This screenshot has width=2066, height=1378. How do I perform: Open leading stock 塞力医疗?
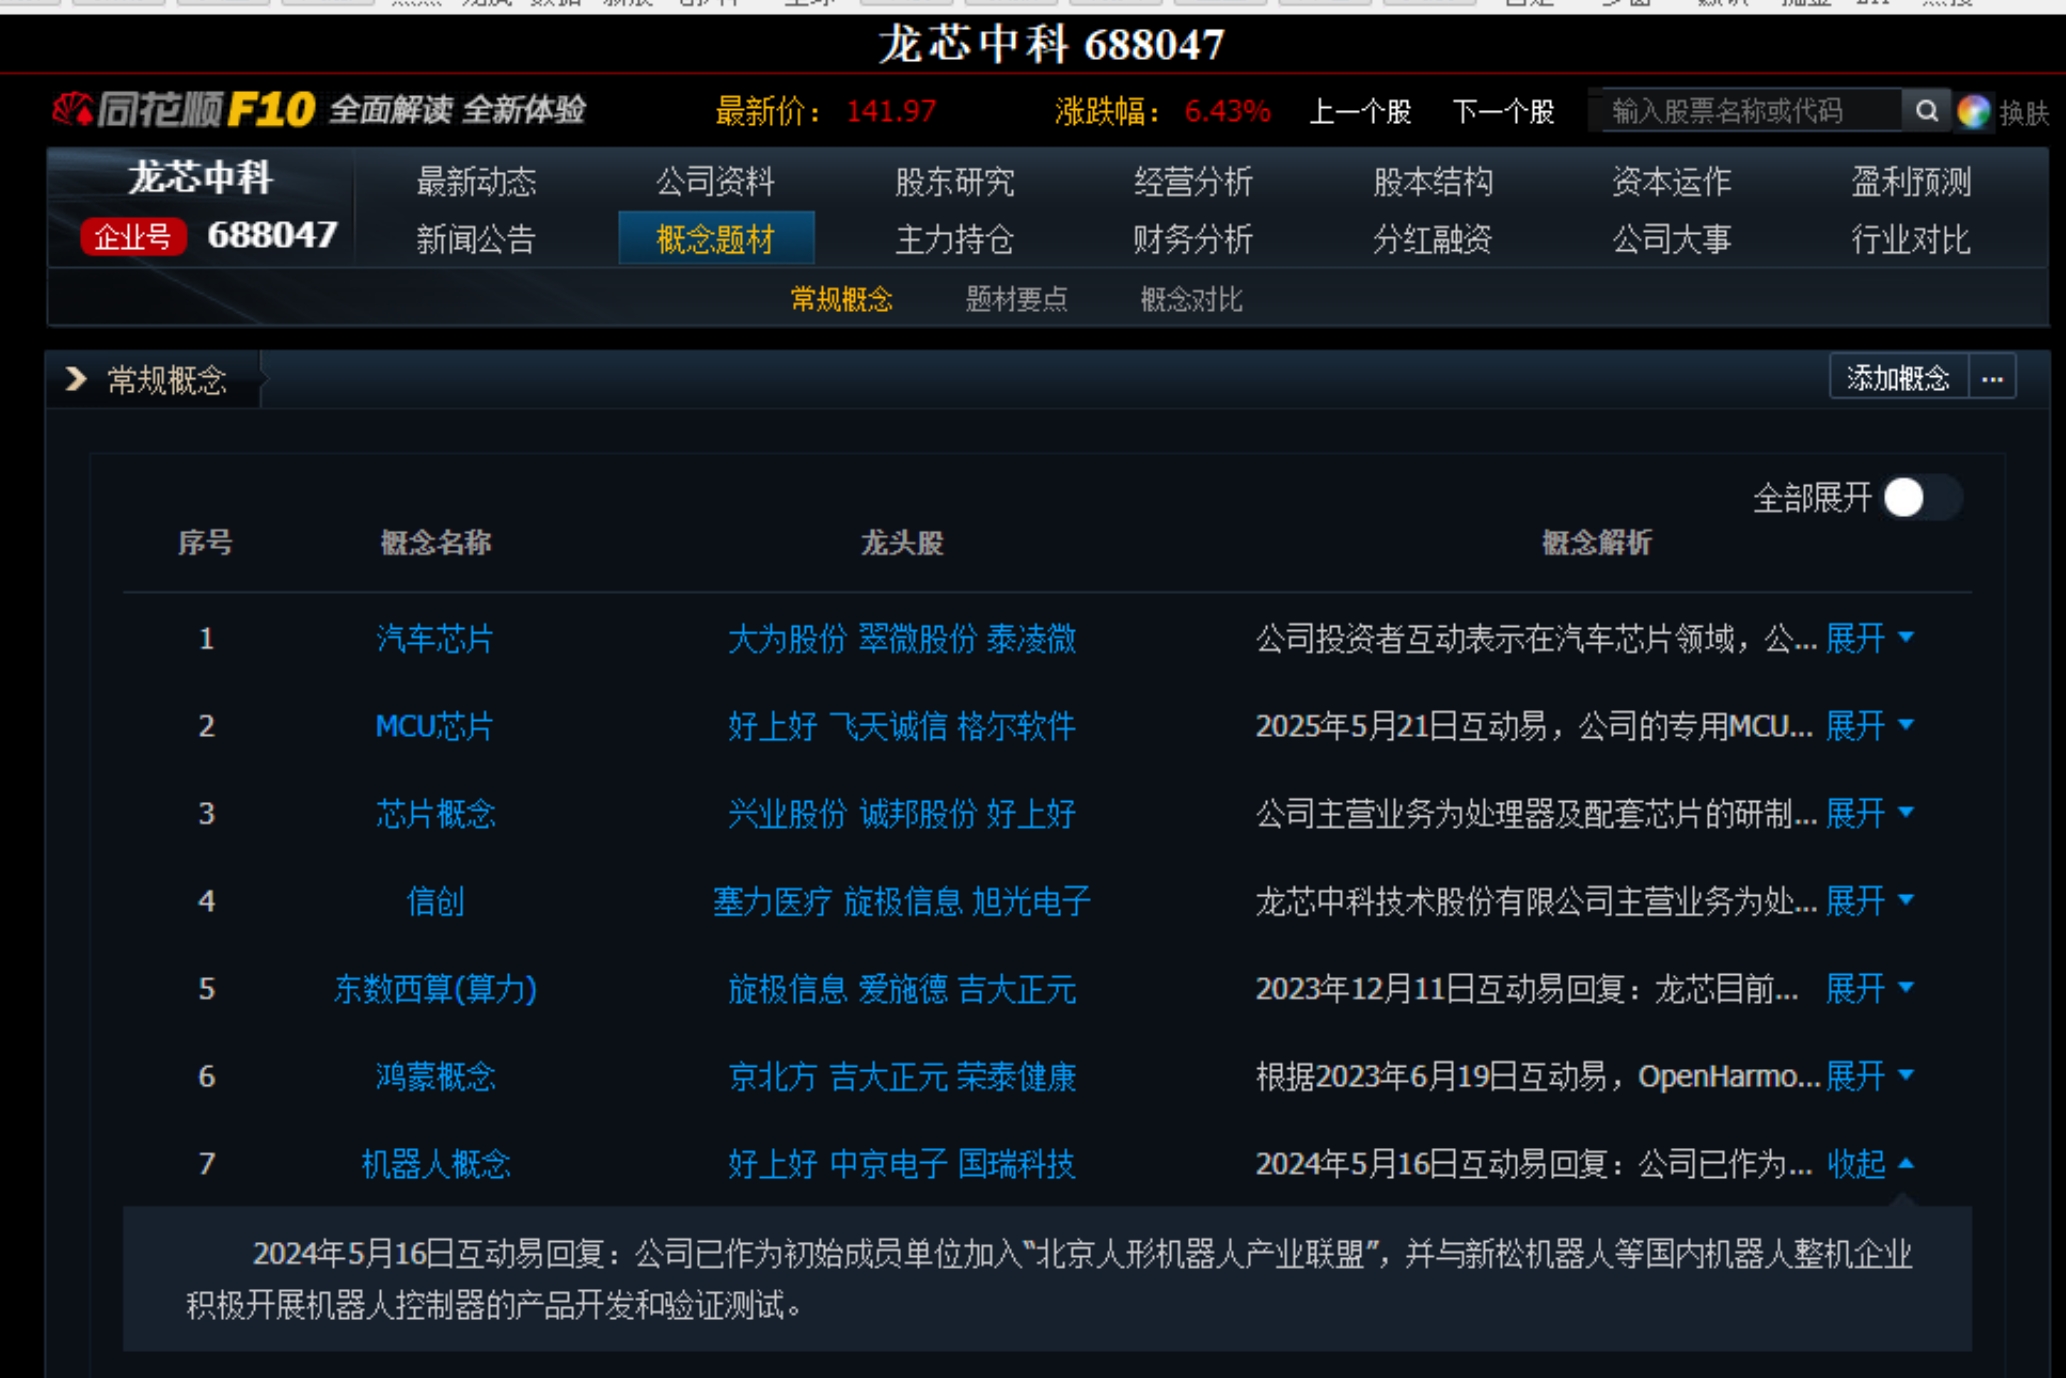click(x=772, y=901)
